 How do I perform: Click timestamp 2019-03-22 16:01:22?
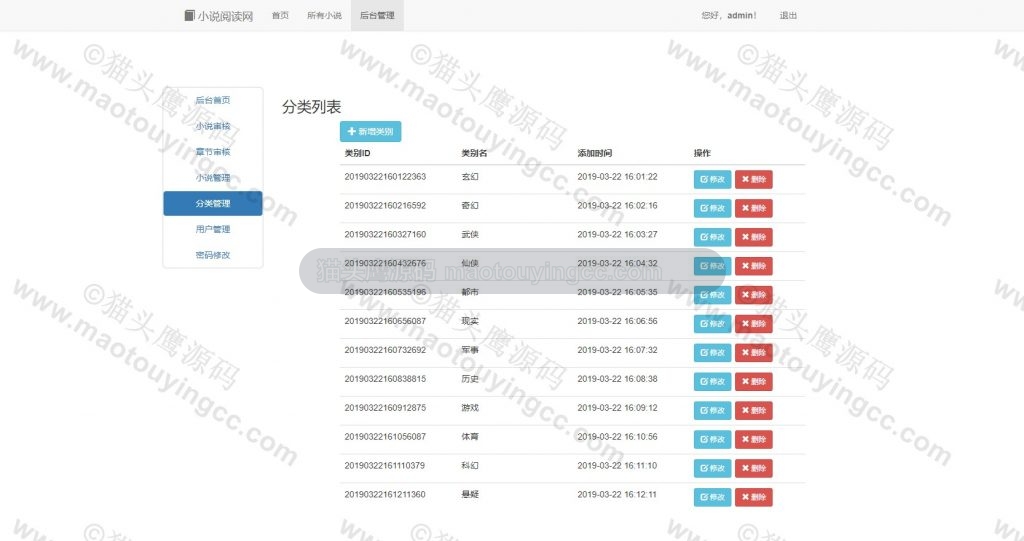point(617,176)
